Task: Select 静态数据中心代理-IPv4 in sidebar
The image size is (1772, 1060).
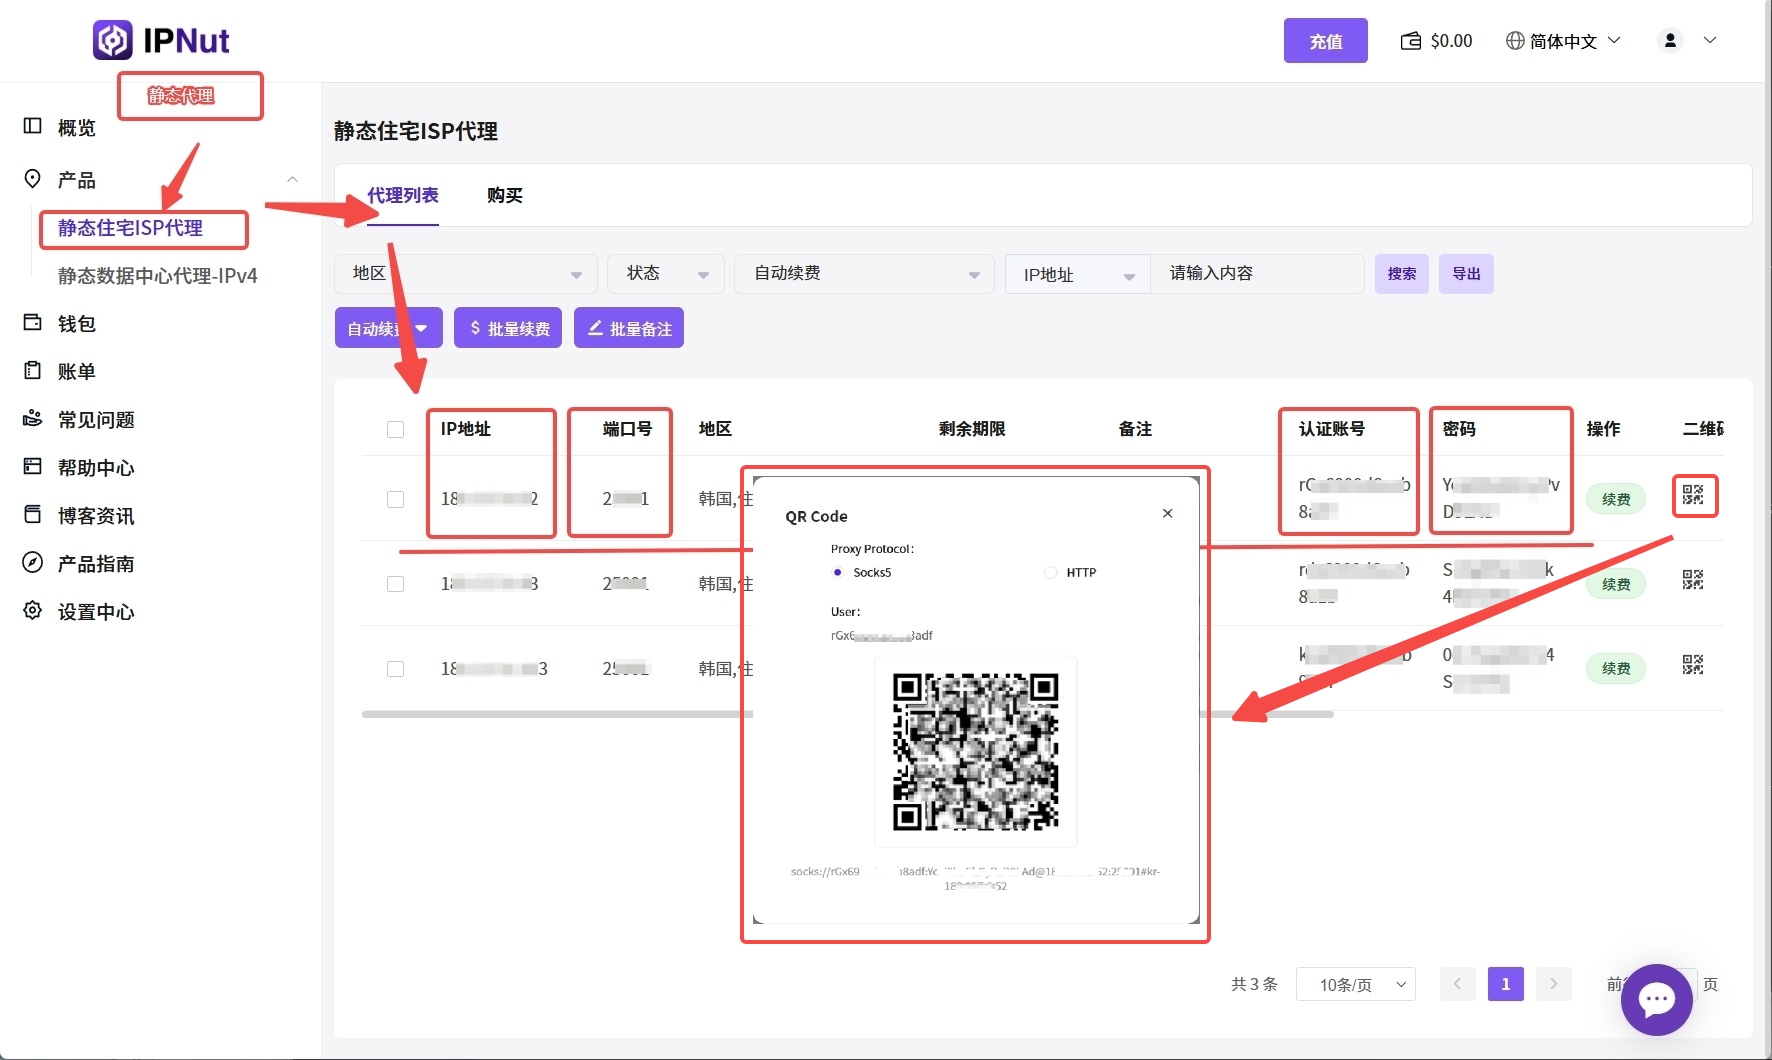Action: click(158, 276)
